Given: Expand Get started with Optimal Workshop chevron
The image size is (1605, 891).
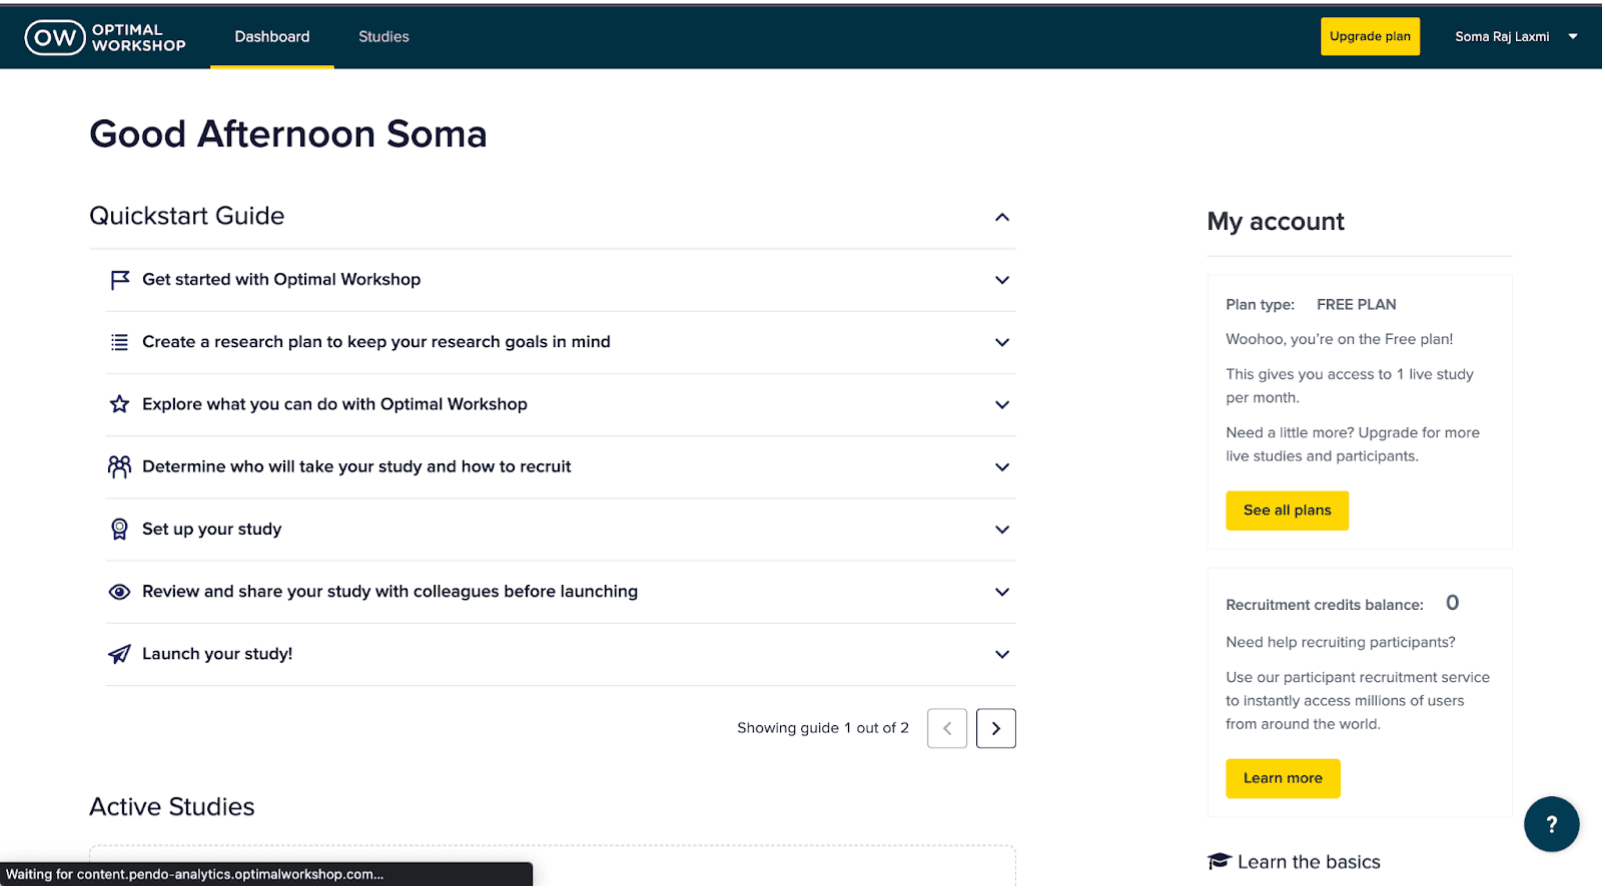Looking at the screenshot, I should click(x=1003, y=281).
